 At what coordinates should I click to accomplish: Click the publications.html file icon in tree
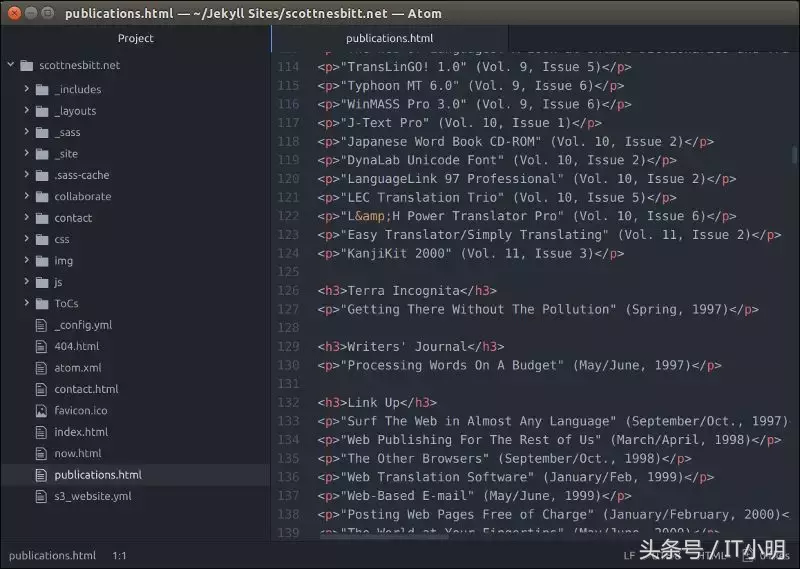41,475
